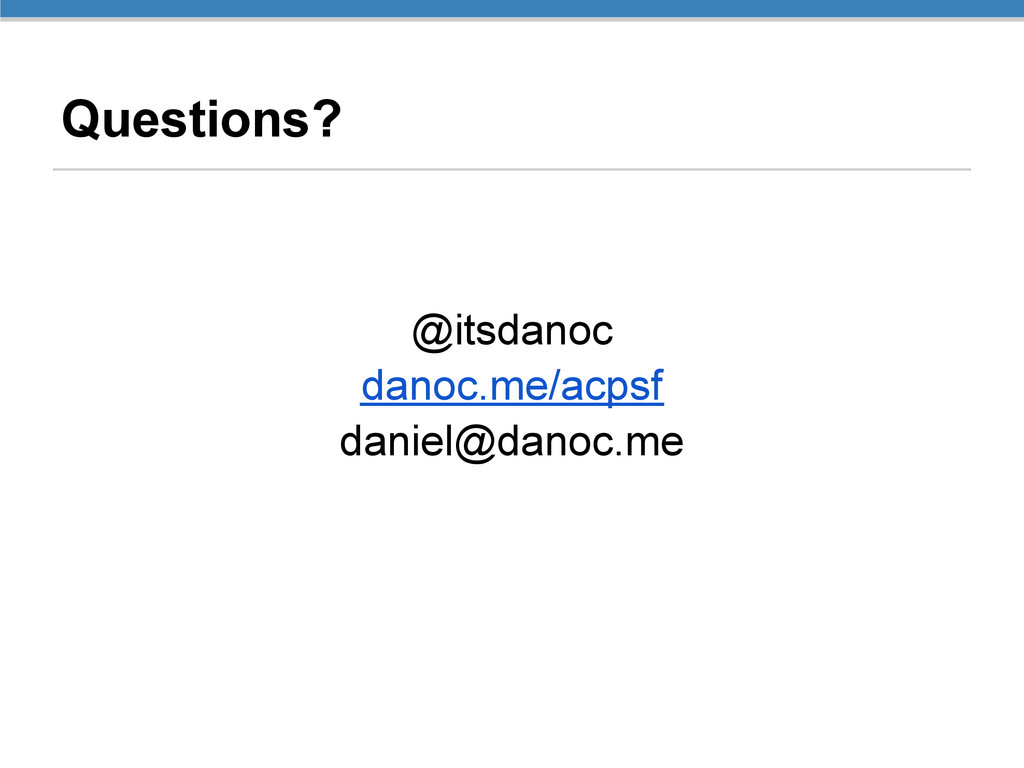Viewport: 1024px width, 768px height.
Task: Click the @ symbol before itsdanoc
Action: tap(432, 332)
